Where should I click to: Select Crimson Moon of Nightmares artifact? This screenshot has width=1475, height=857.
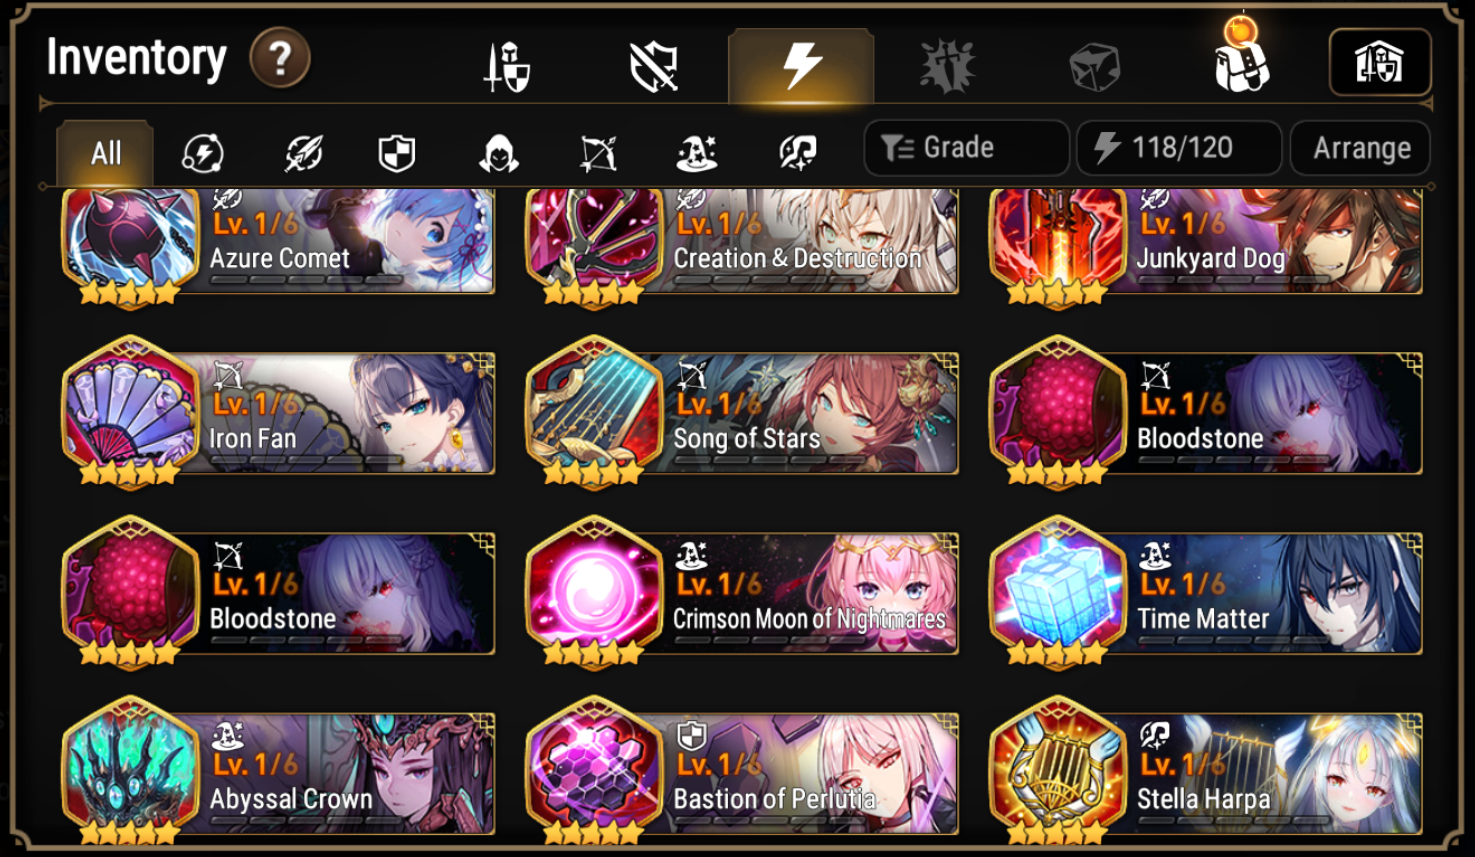(x=742, y=592)
